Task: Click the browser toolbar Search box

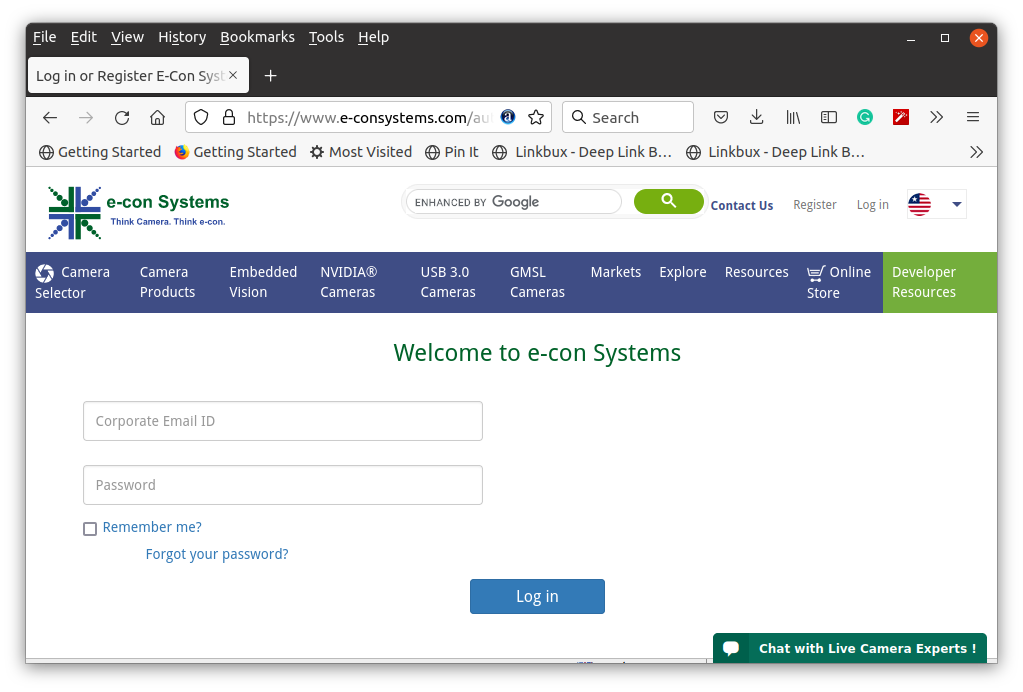Action: click(628, 117)
